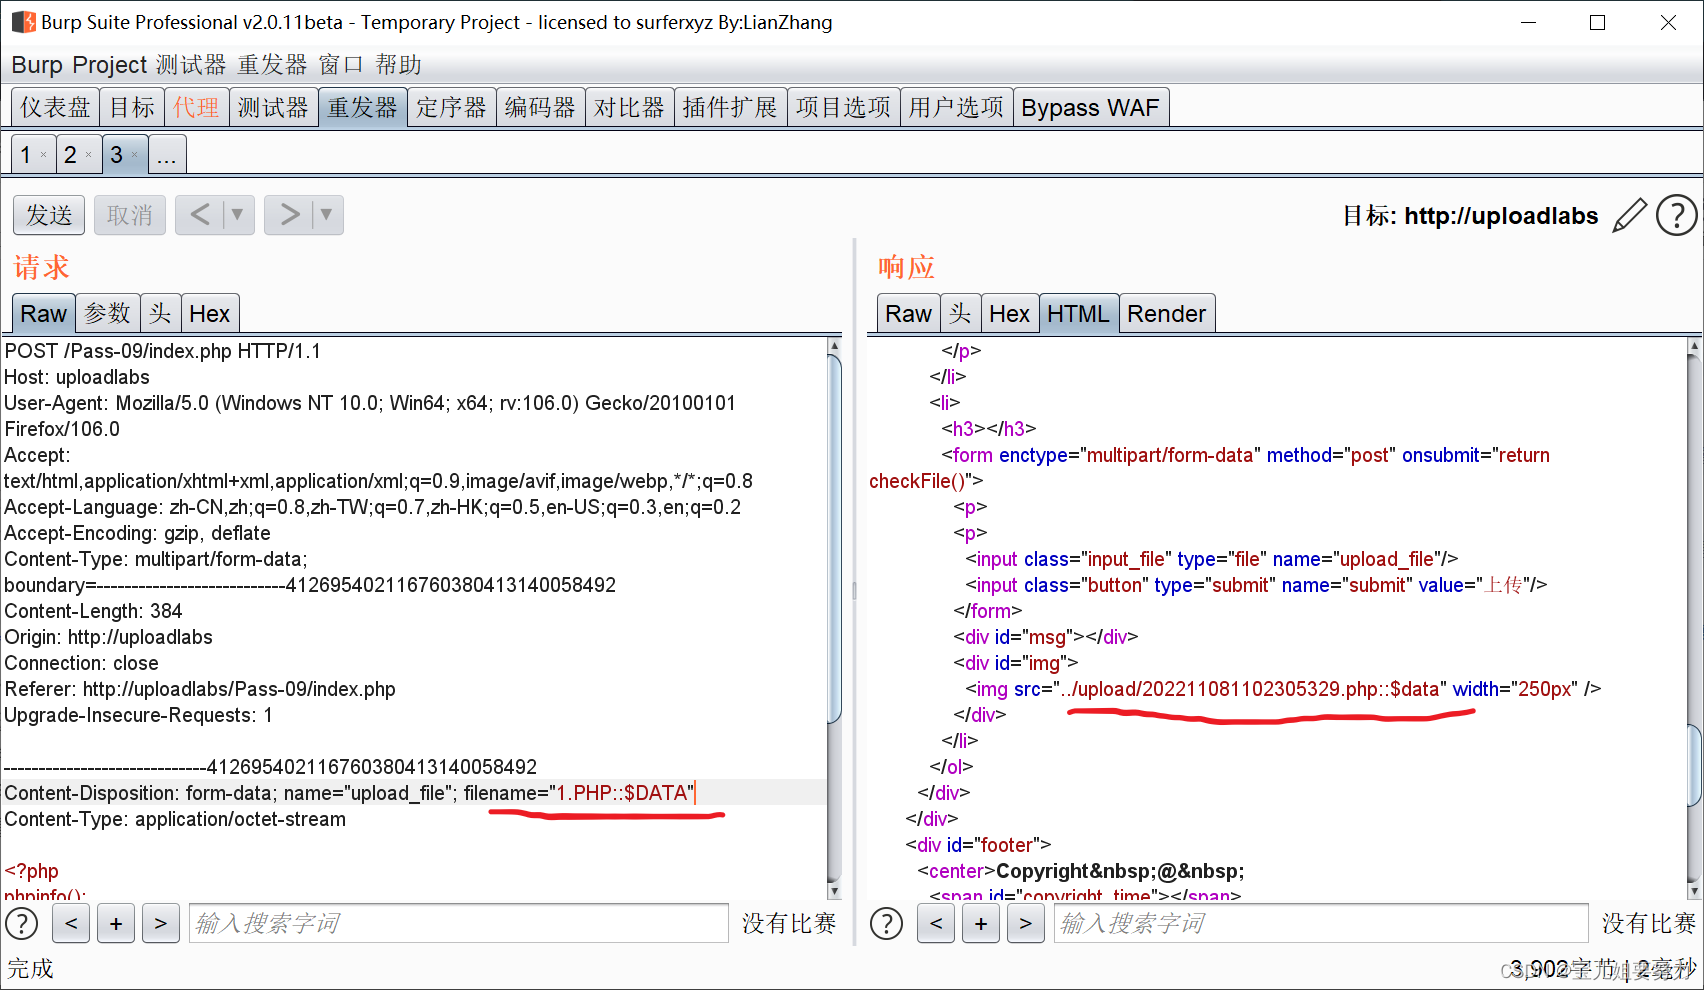This screenshot has height=990, width=1704.
Task: Open the Burp menu
Action: click(x=37, y=65)
